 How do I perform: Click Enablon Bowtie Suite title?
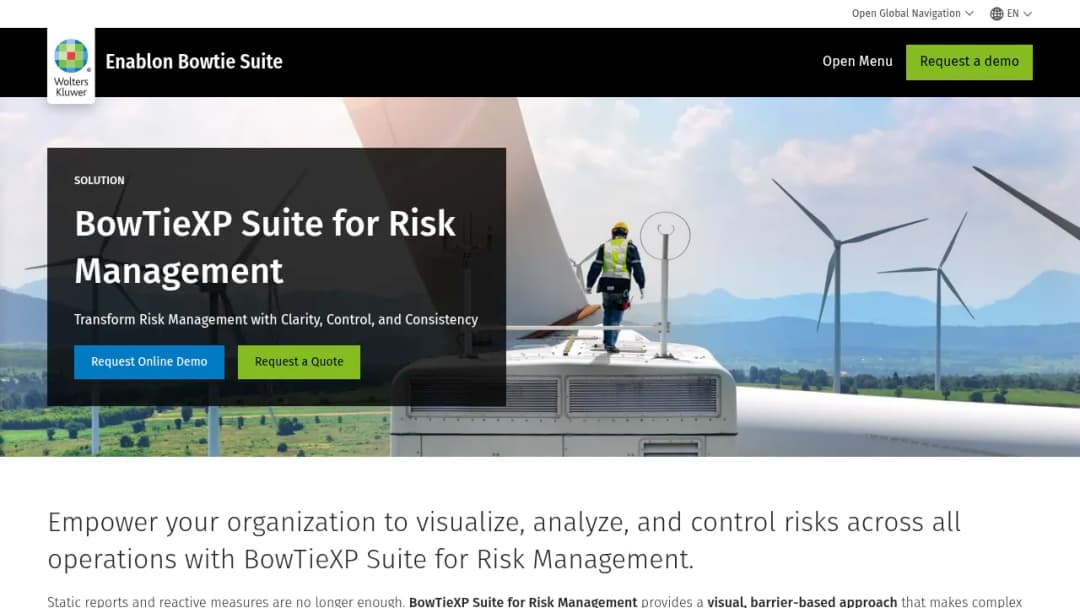(x=194, y=61)
